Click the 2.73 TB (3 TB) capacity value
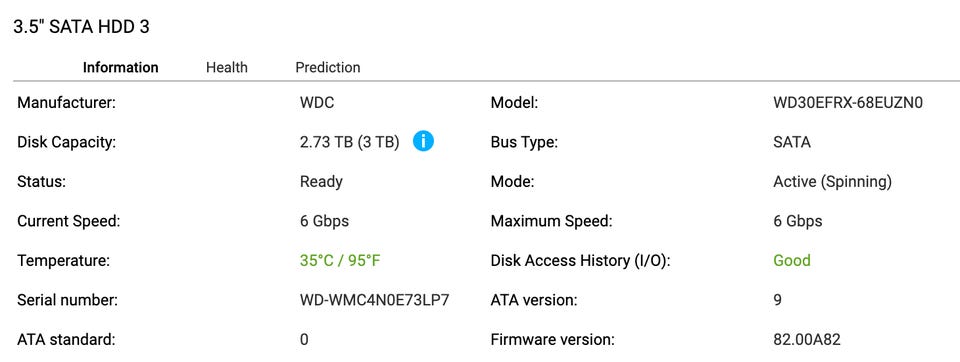 [x=350, y=142]
